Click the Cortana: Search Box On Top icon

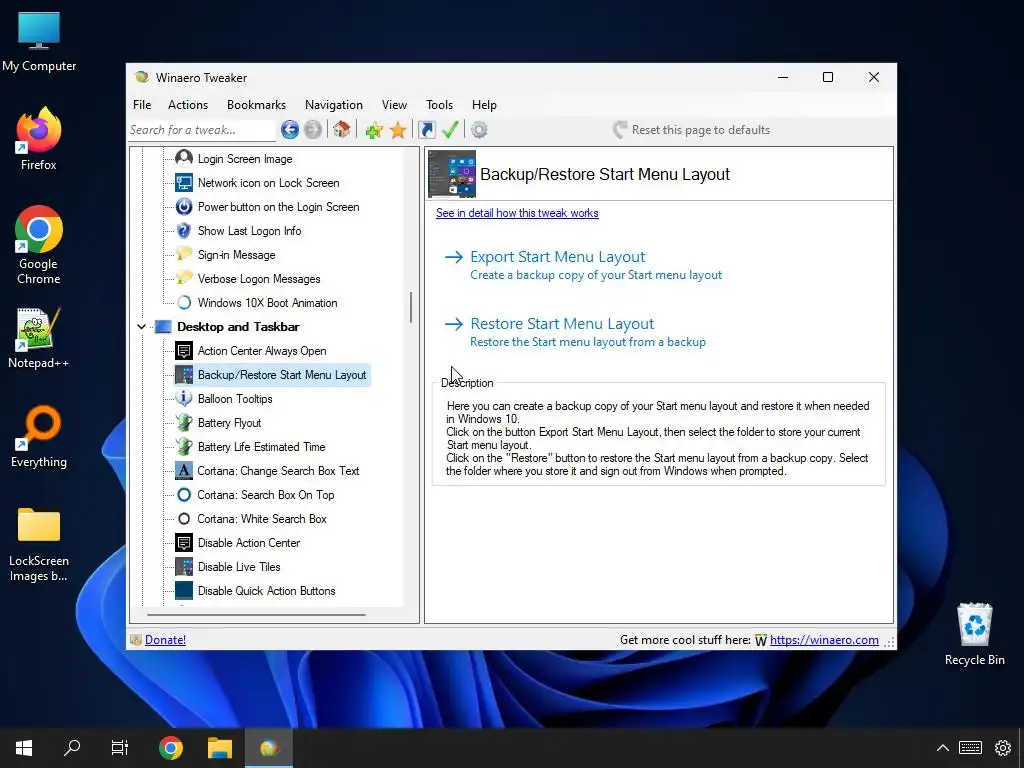click(x=184, y=494)
